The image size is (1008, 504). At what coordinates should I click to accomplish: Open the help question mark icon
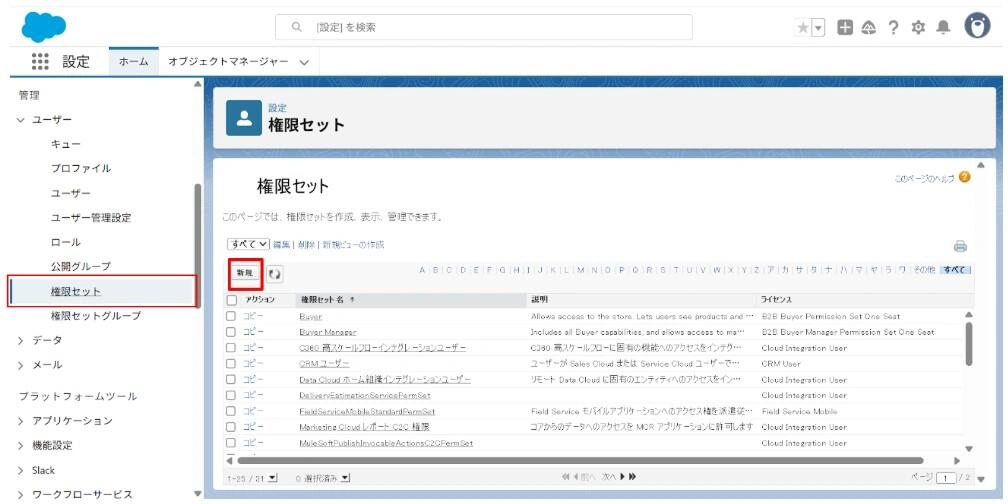click(893, 28)
